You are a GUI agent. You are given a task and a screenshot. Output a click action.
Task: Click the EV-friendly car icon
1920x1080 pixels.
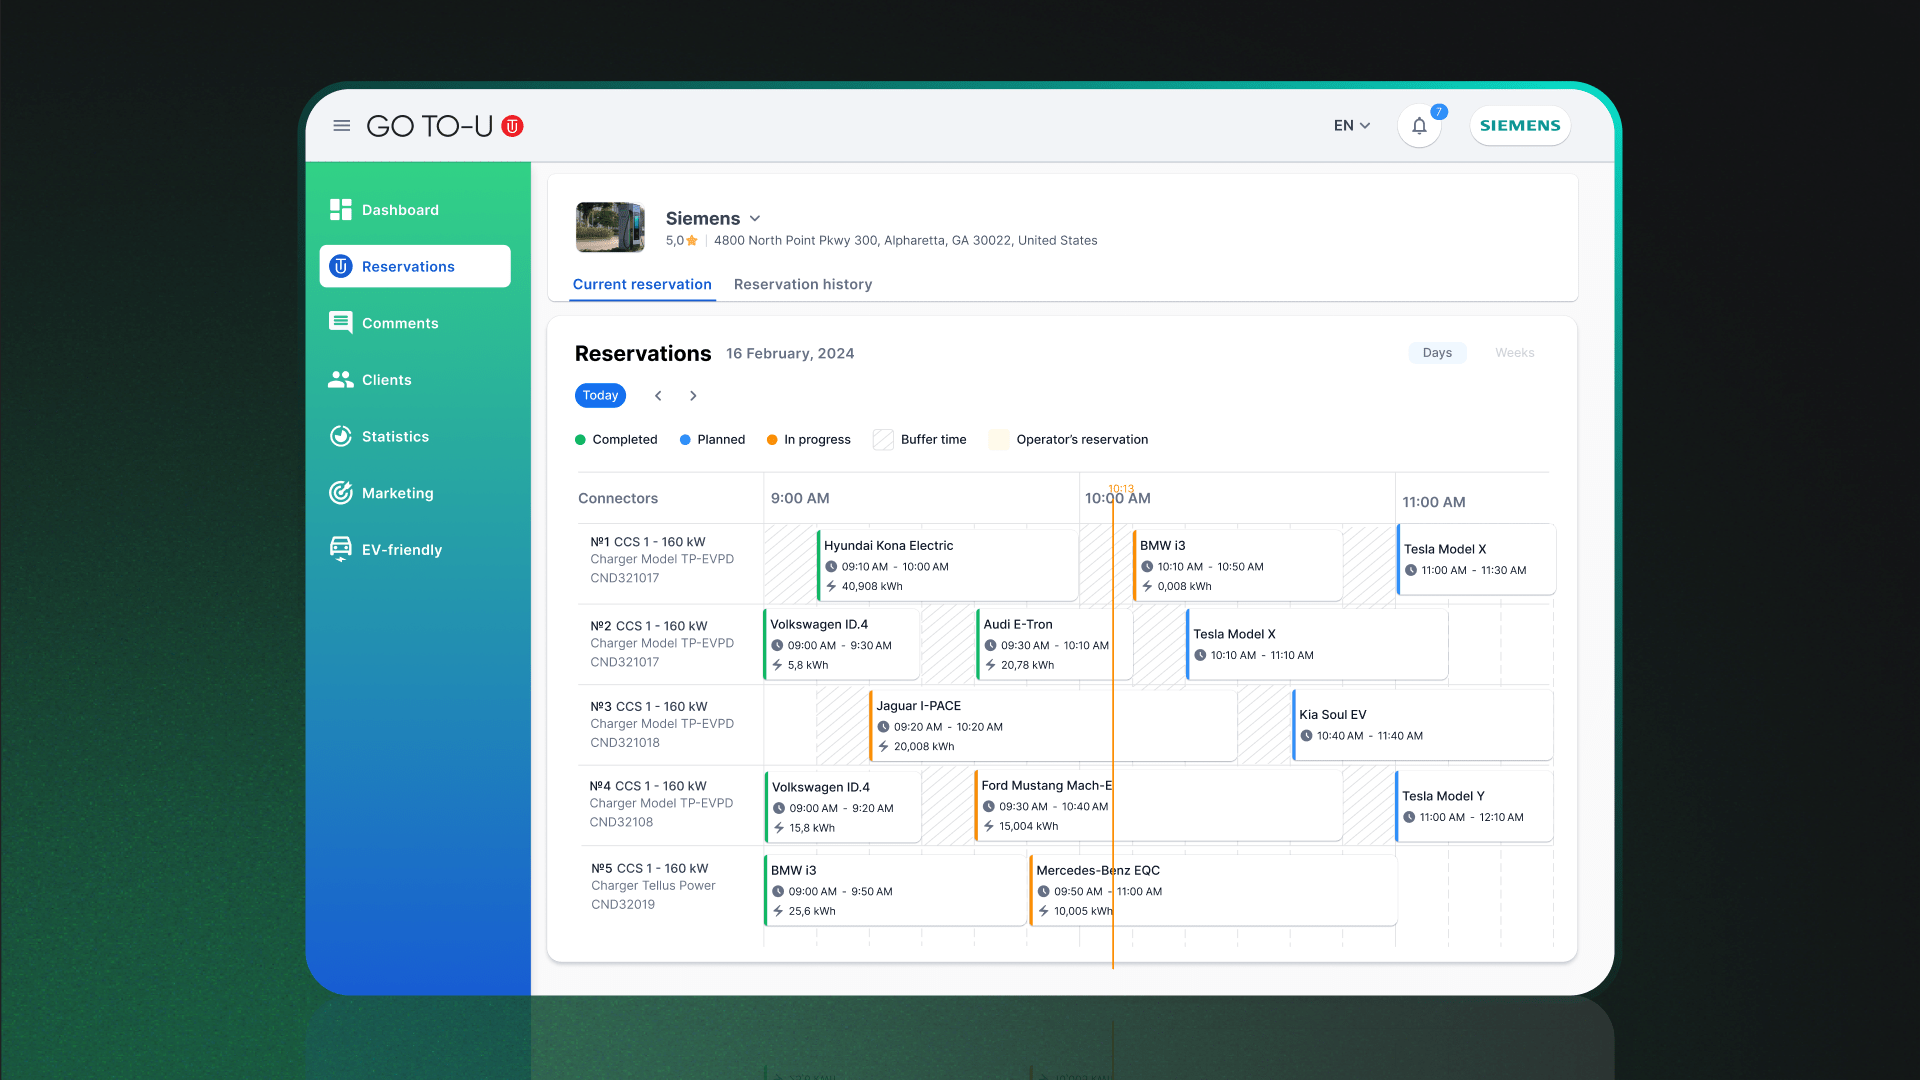coord(341,549)
